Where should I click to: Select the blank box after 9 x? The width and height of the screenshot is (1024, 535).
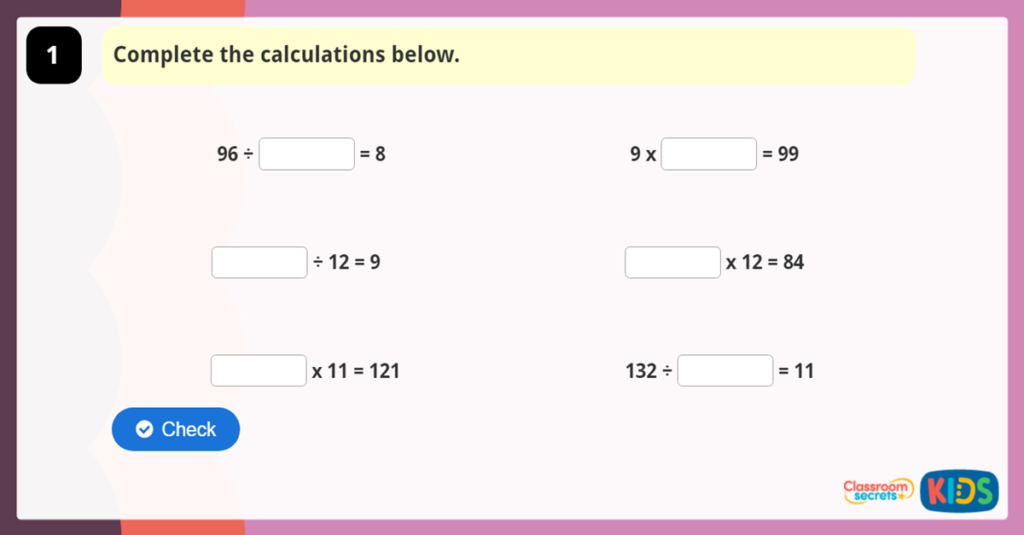(x=709, y=154)
